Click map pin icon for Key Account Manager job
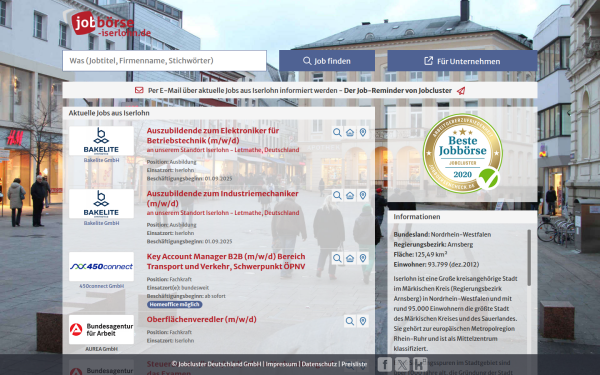The image size is (600, 375). point(363,258)
